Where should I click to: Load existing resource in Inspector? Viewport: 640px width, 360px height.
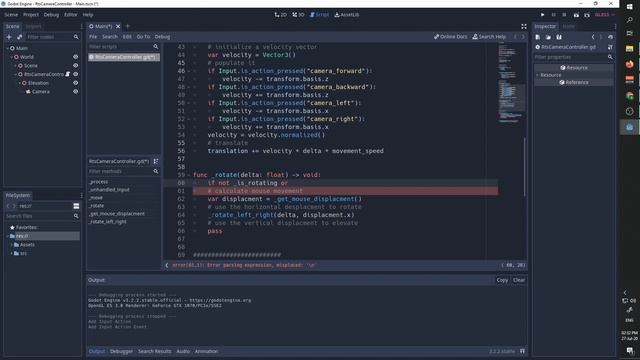tap(548, 37)
